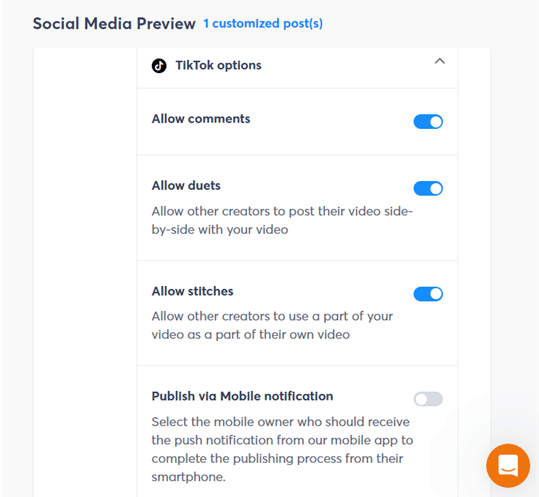Collapse the TikTok options section
Screen dimensions: 539x497
(440, 62)
